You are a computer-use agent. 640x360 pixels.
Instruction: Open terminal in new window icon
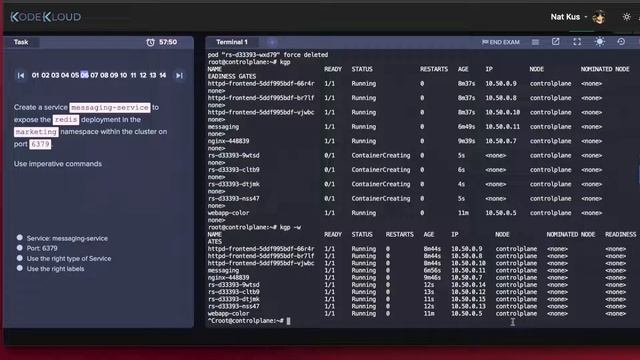pyautogui.click(x=556, y=42)
